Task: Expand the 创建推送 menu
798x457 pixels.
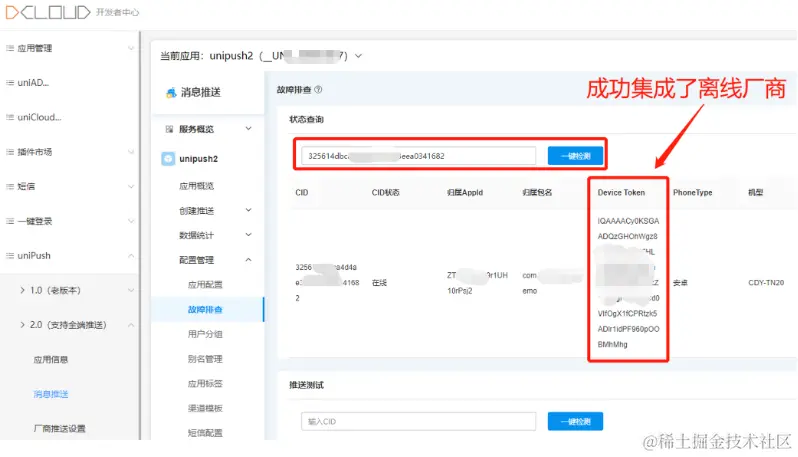Action: click(248, 210)
